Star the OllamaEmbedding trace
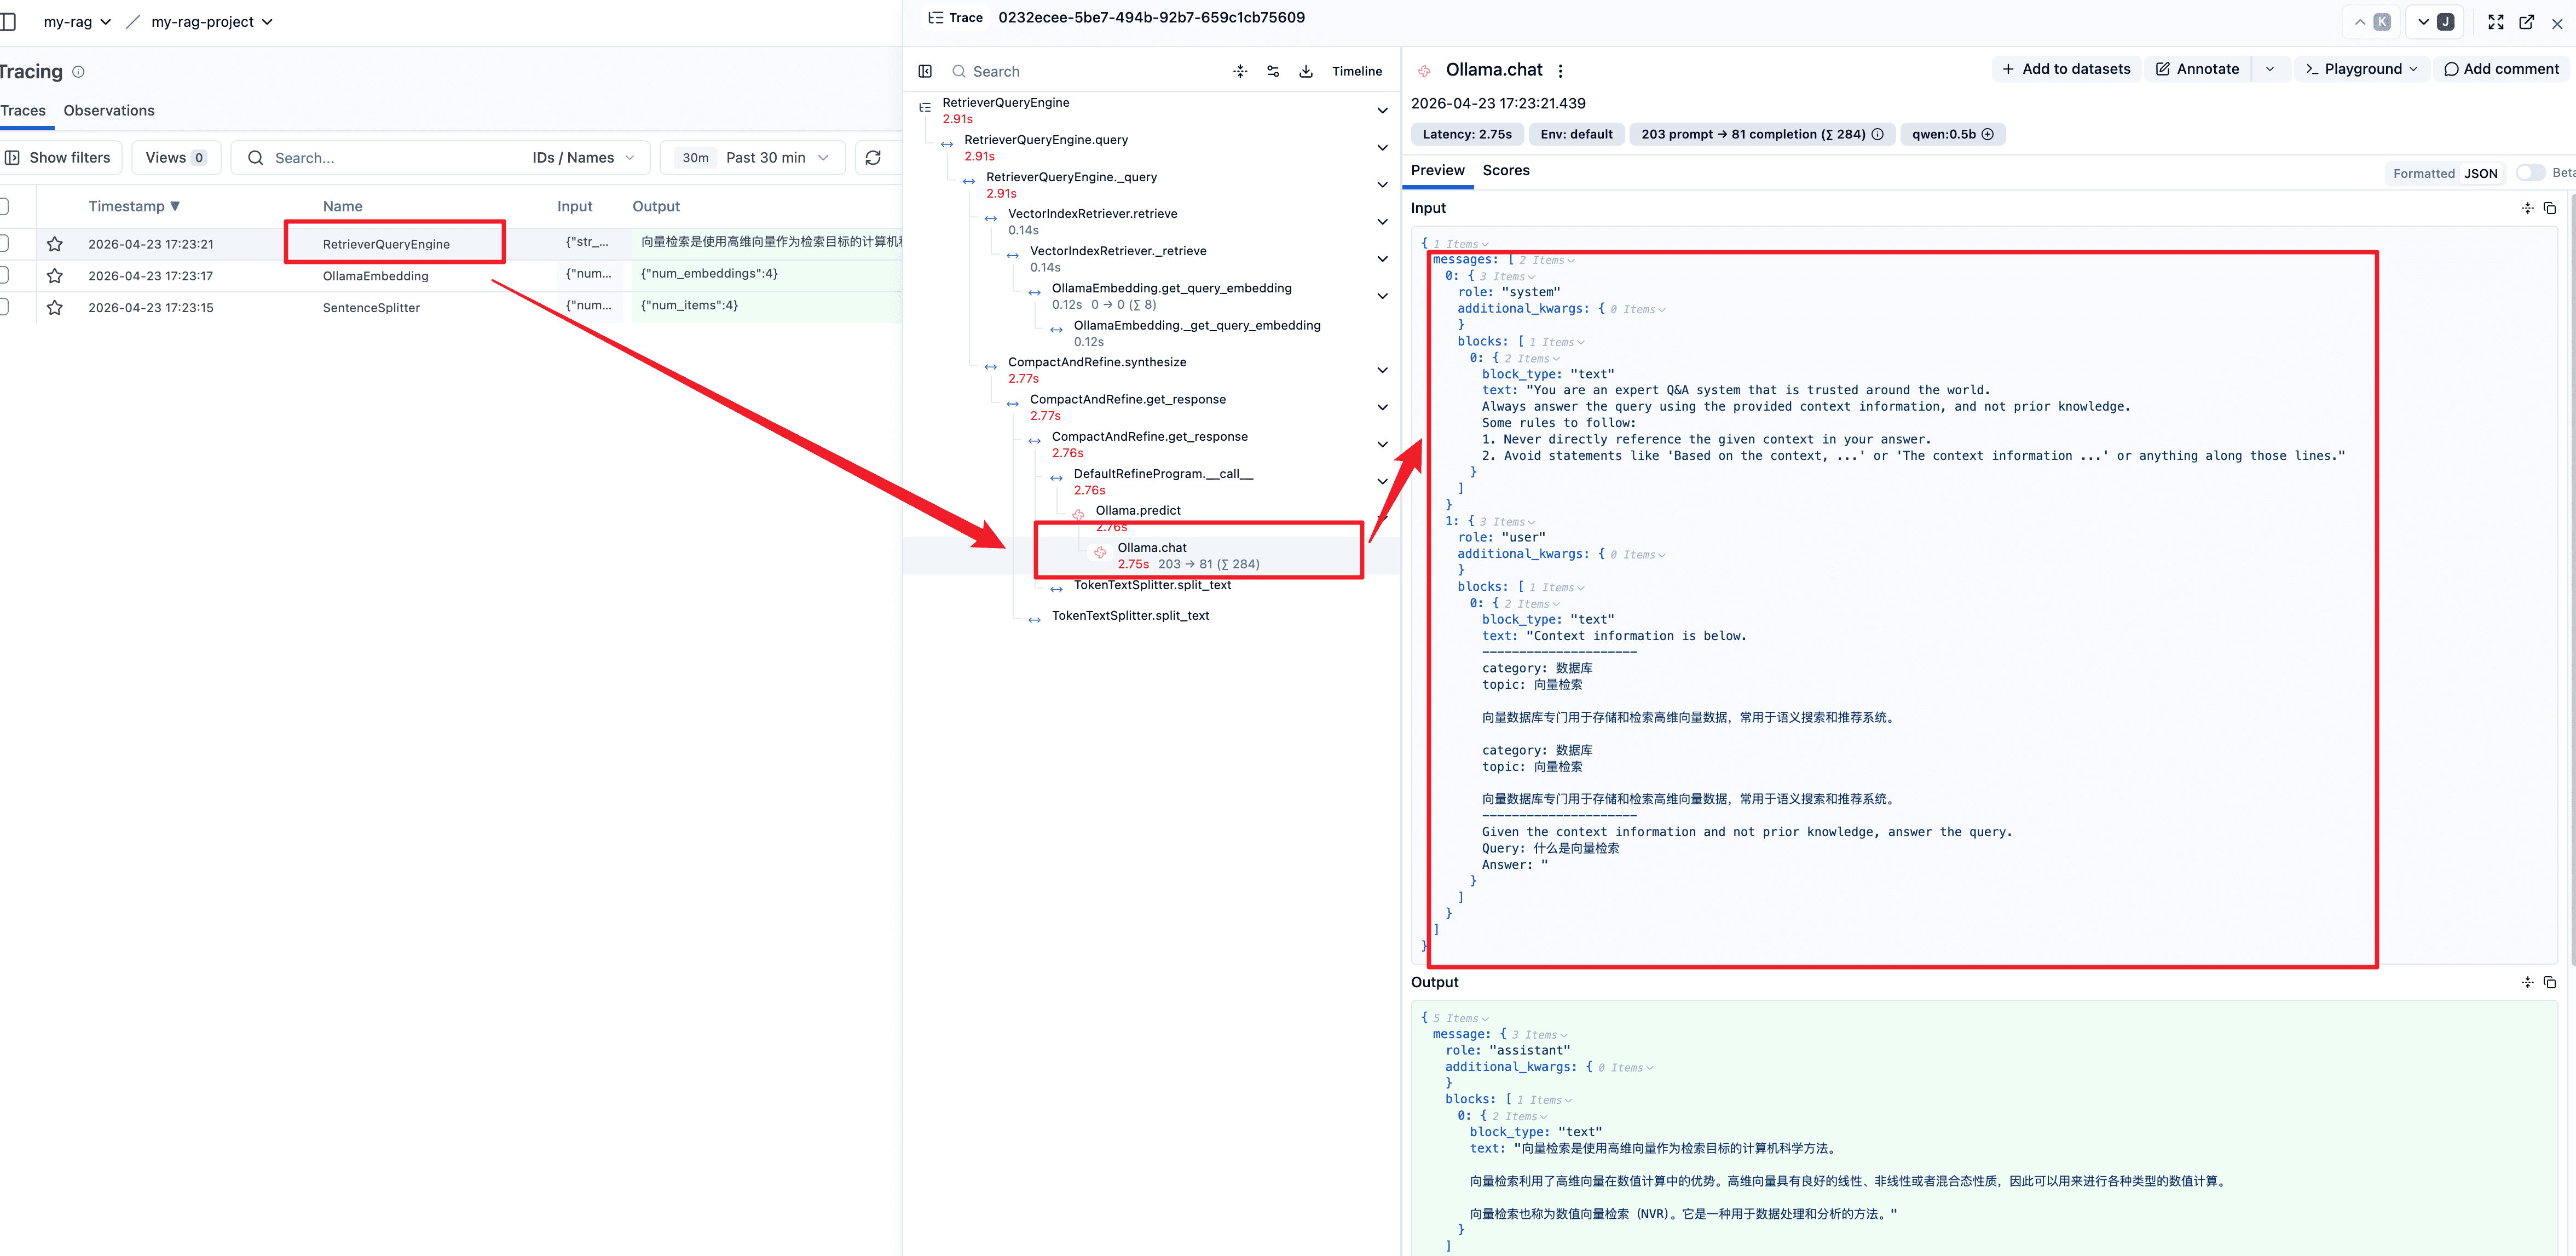Screen dimensions: 2576x1256 pyautogui.click(x=55, y=276)
